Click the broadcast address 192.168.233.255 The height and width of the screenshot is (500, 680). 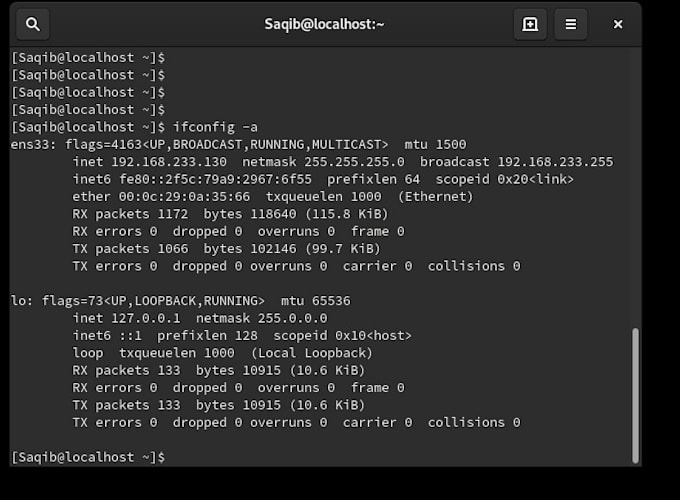[555, 162]
